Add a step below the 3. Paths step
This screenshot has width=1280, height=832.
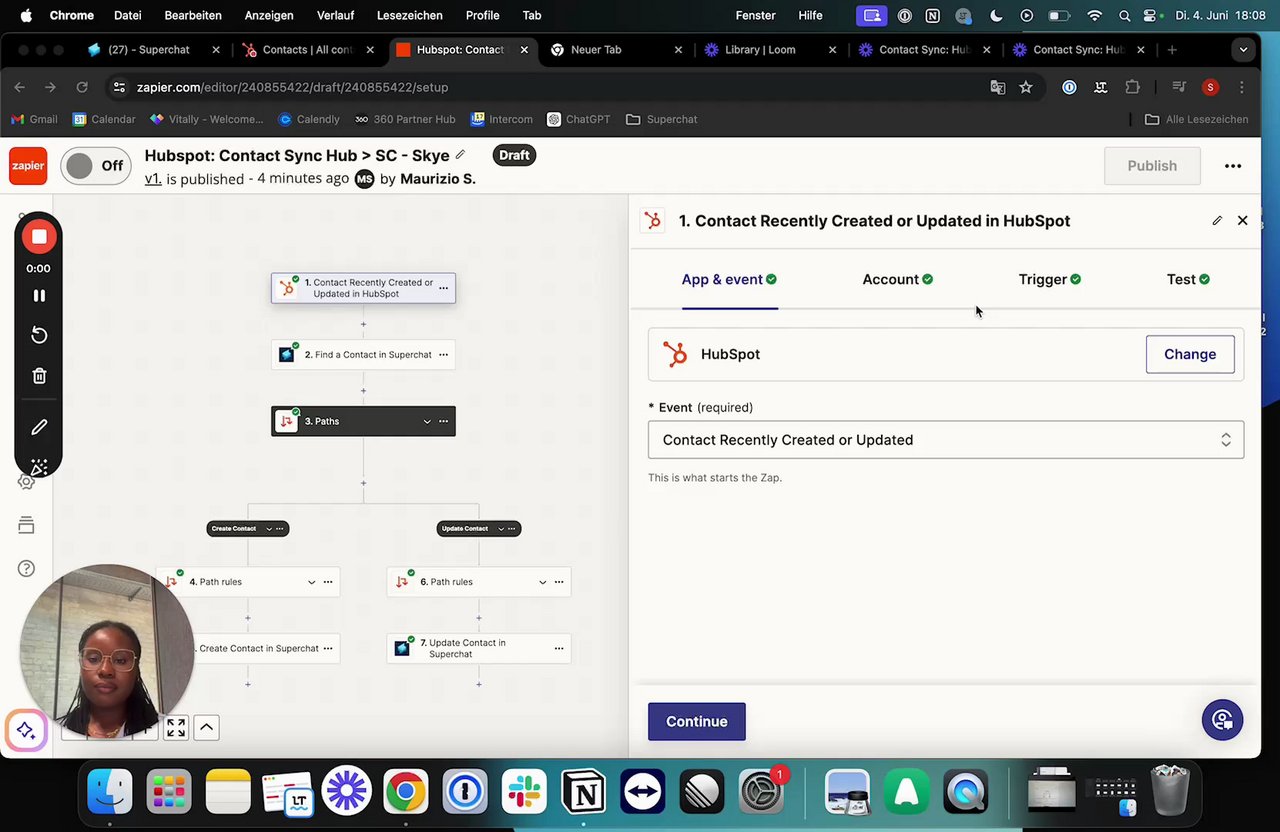tap(363, 483)
